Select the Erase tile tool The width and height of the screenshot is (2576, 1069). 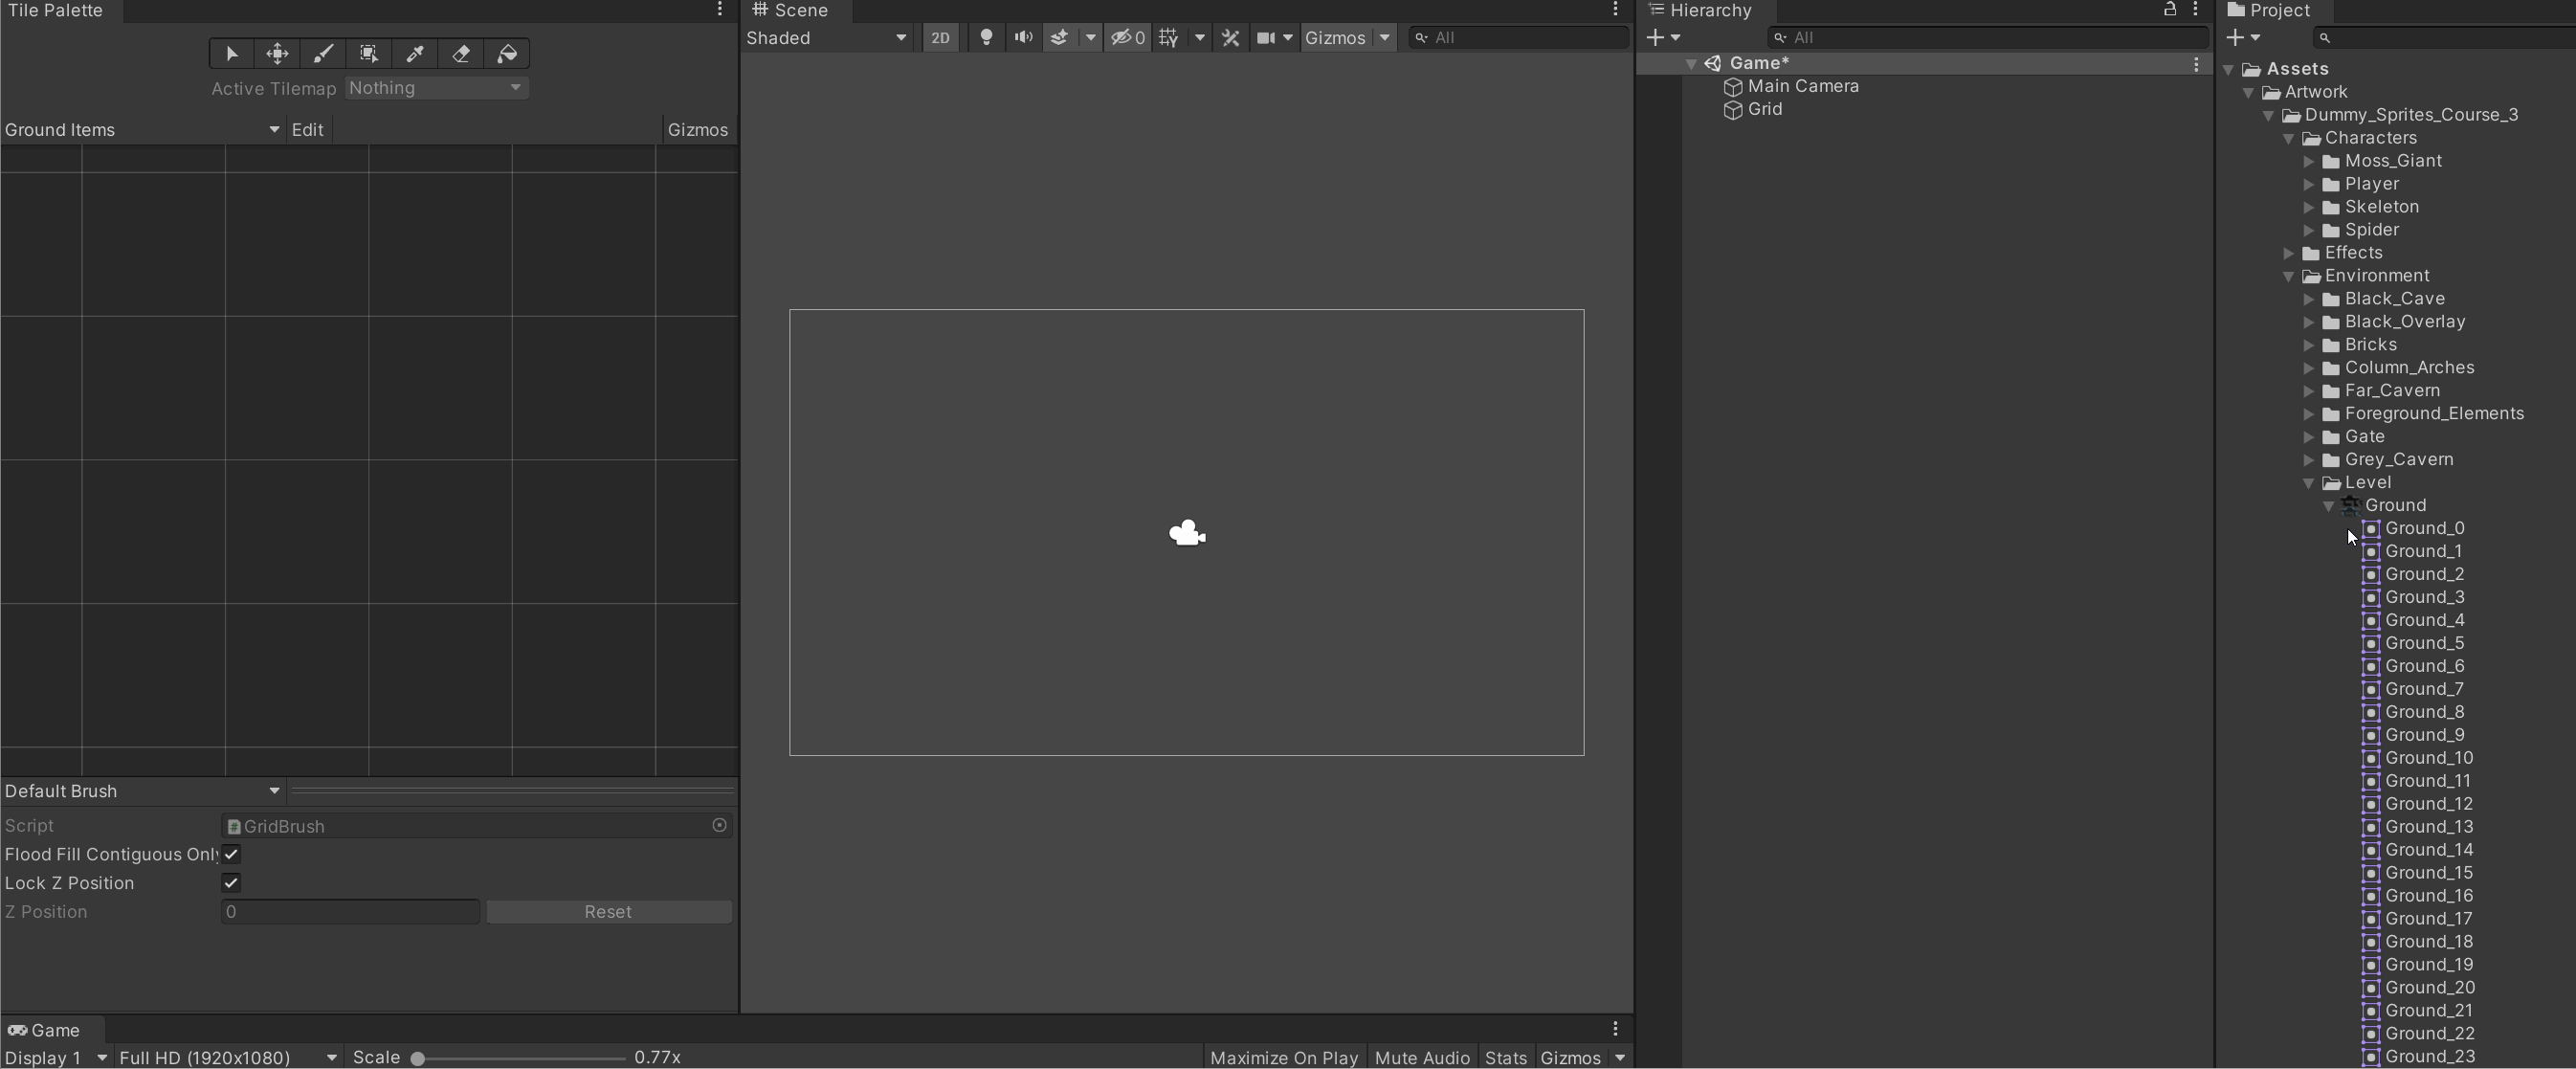coord(461,55)
